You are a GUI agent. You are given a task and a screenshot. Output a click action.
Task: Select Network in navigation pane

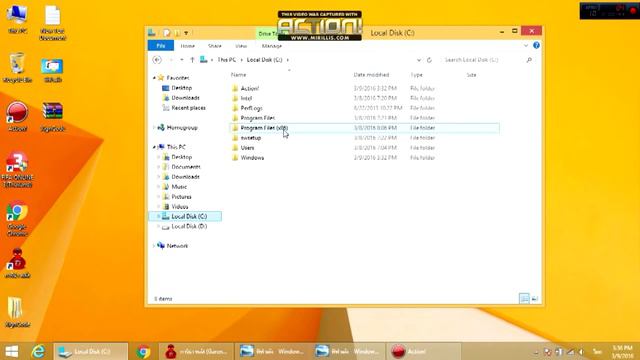coord(177,246)
